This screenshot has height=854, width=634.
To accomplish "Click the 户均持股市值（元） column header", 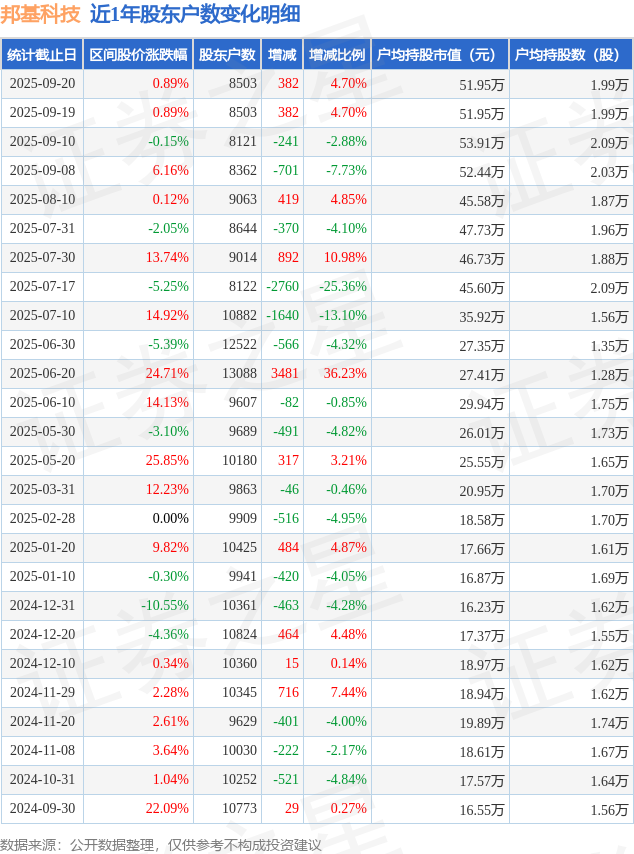I will 439,55.
